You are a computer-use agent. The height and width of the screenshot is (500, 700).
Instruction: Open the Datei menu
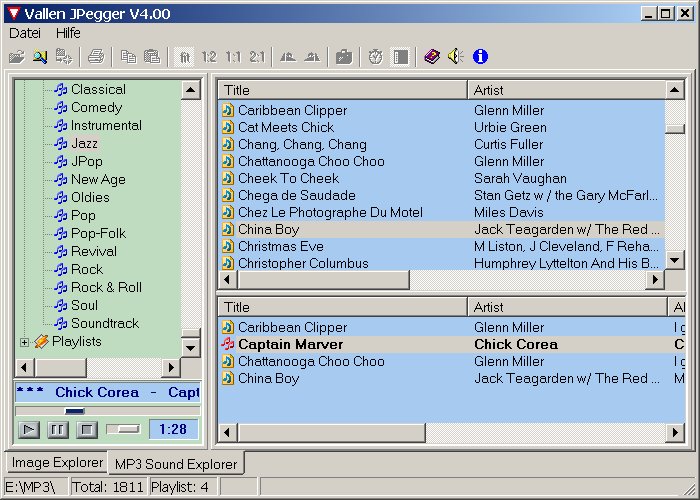point(25,33)
